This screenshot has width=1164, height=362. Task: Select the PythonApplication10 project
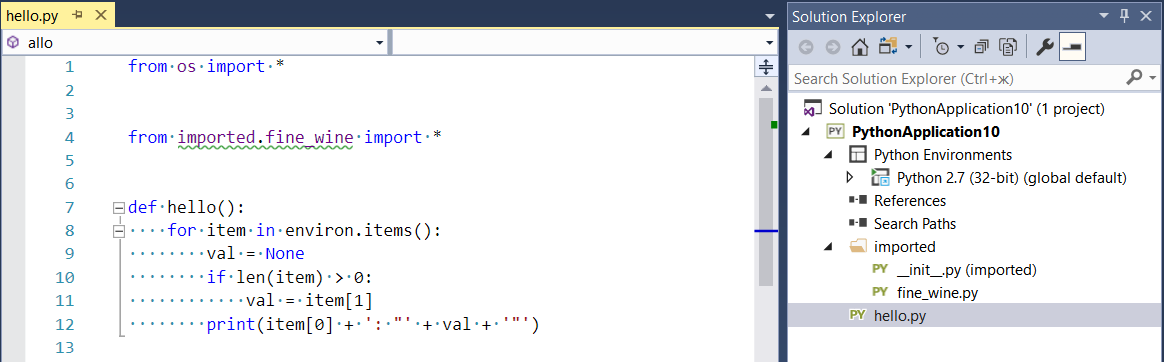point(926,132)
